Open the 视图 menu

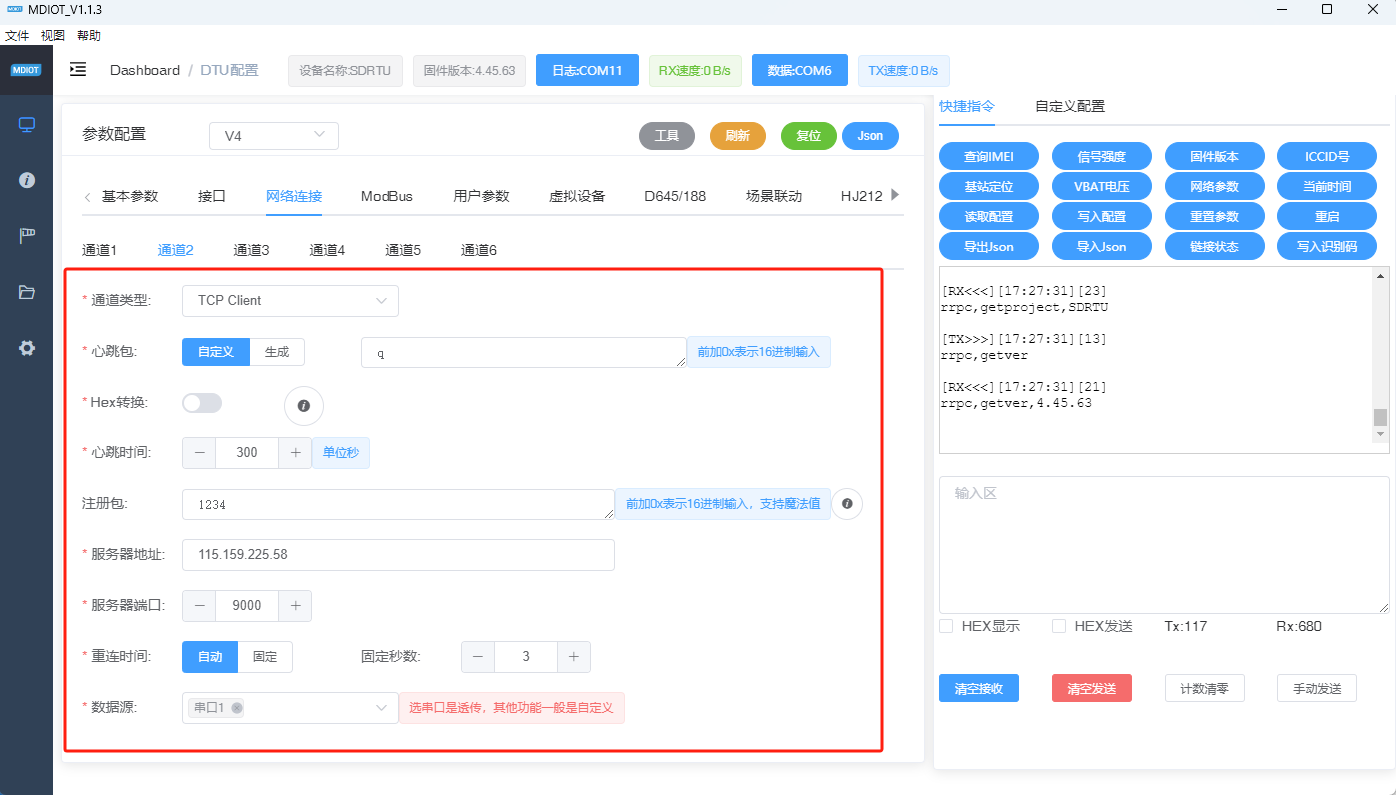coord(53,35)
